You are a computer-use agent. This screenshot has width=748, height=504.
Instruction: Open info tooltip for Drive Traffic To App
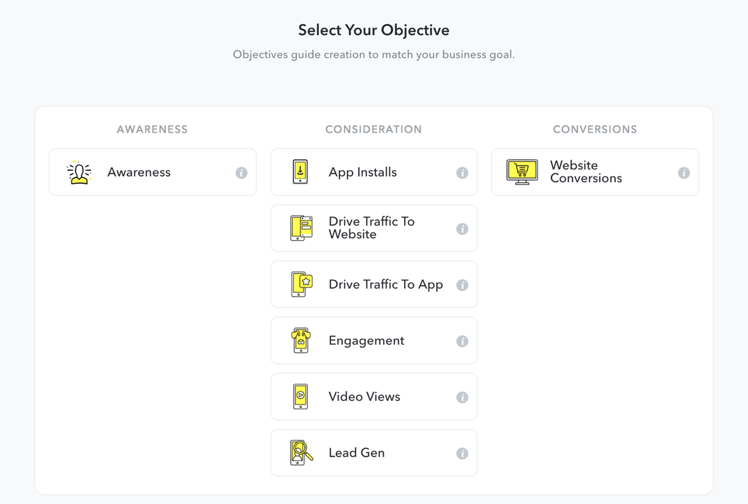tap(462, 285)
